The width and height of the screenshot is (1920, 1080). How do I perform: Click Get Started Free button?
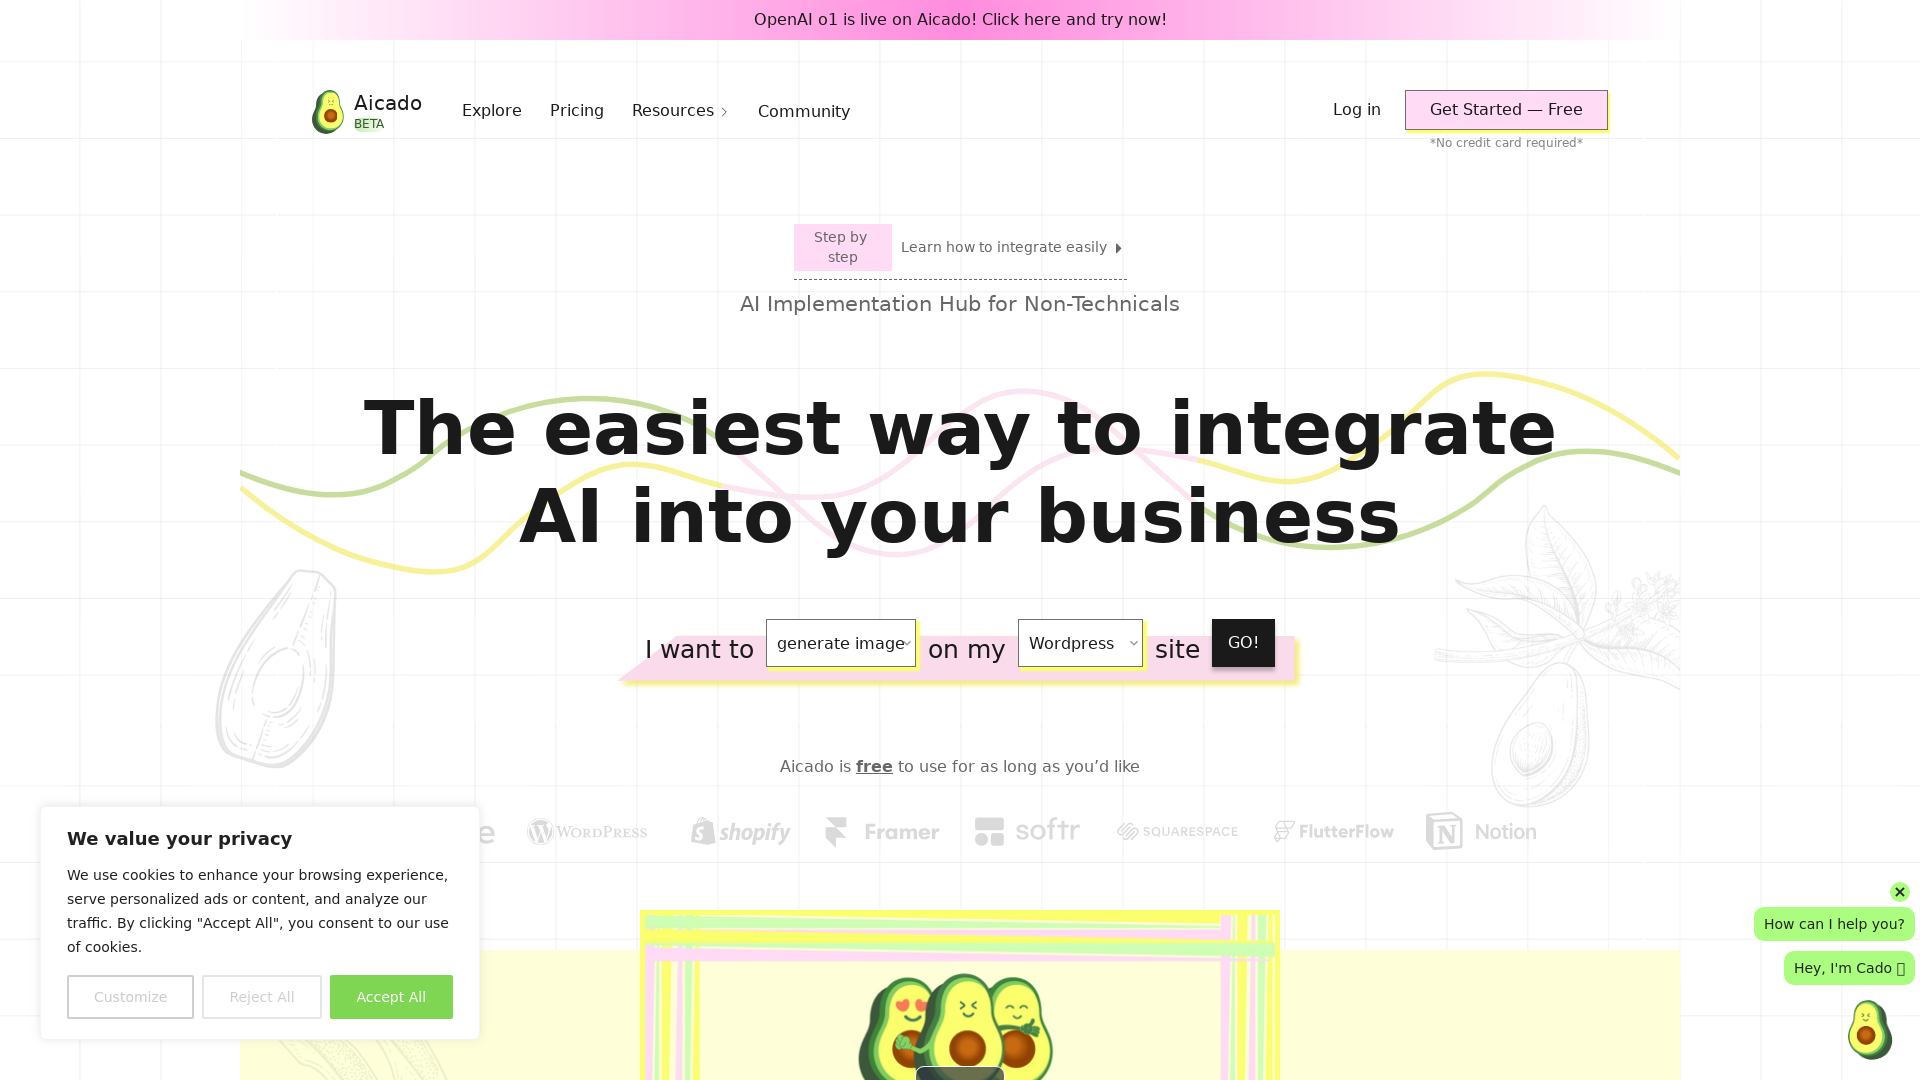pos(1506,109)
